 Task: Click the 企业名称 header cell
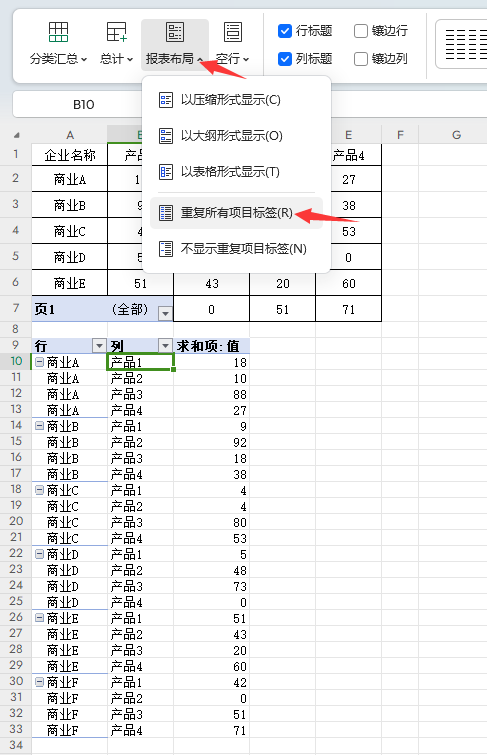click(x=70, y=155)
